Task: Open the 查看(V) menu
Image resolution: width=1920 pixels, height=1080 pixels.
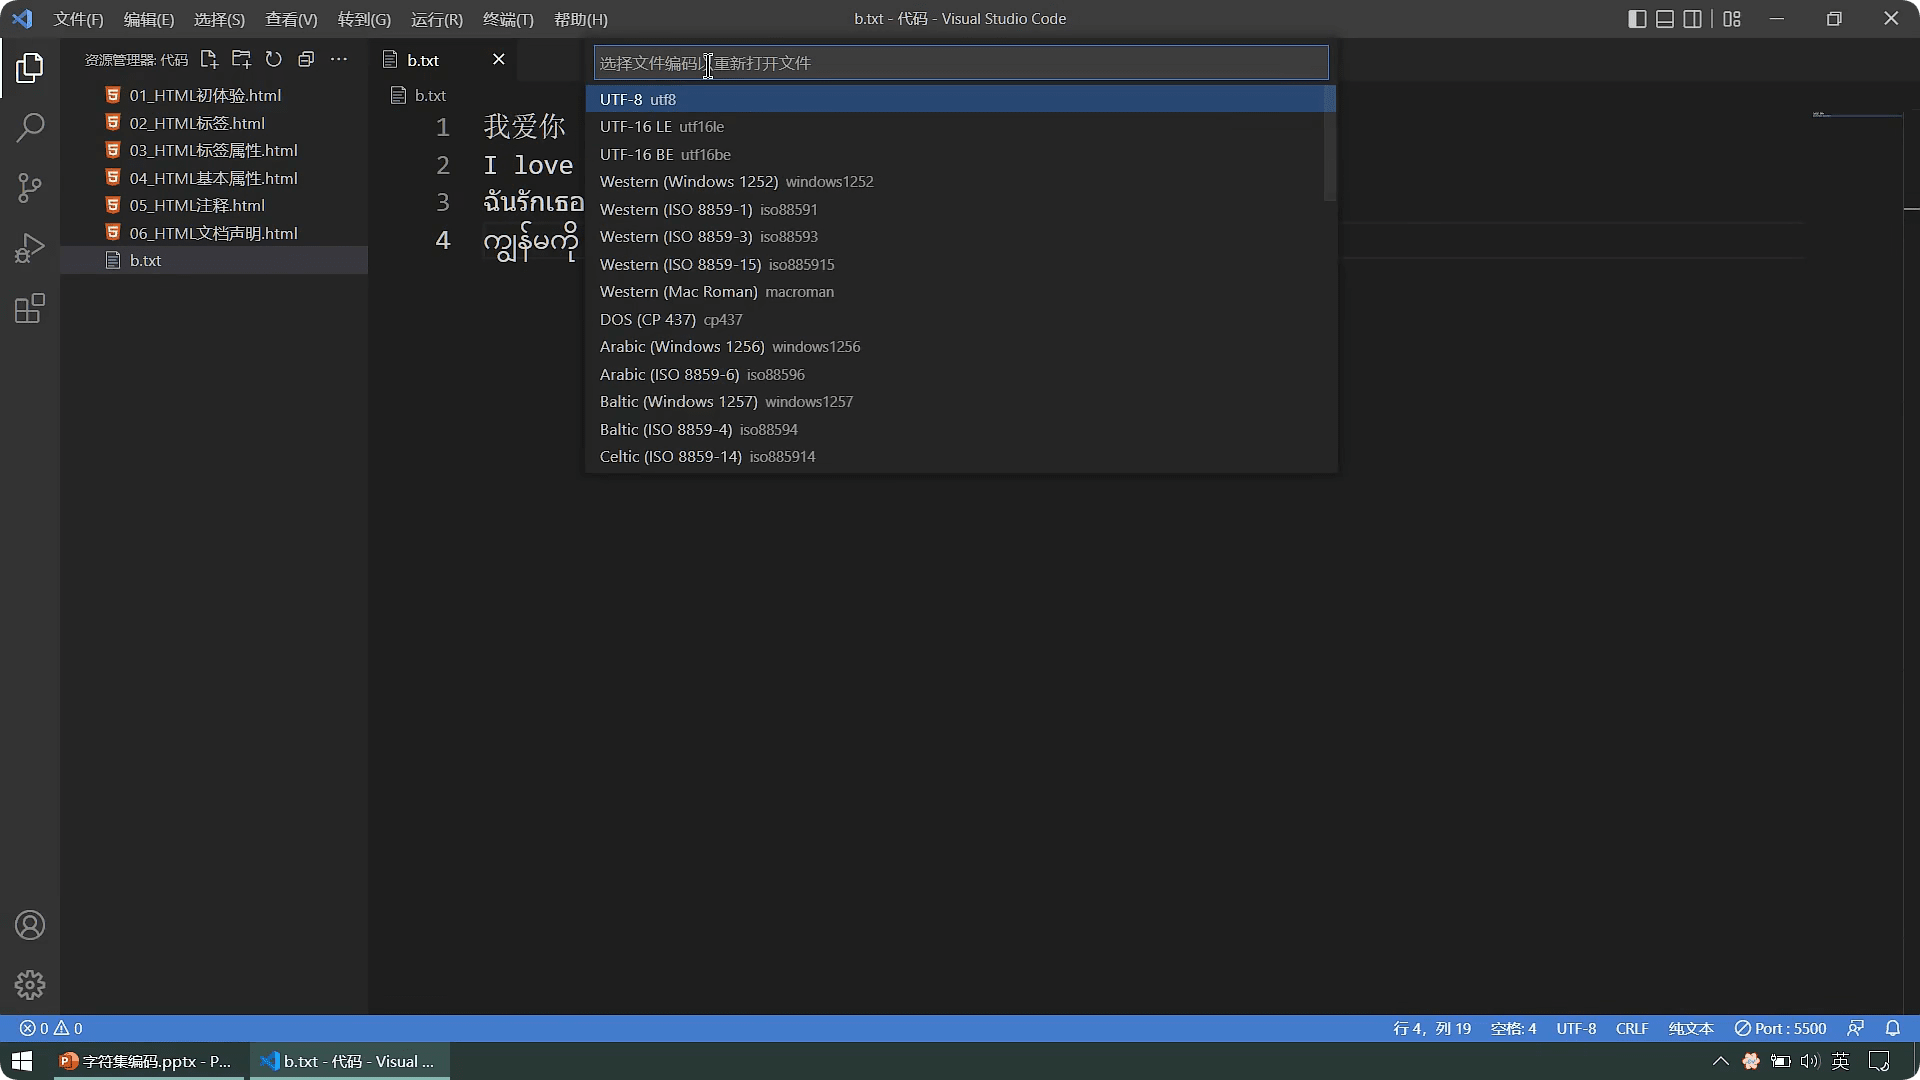Action: point(291,19)
